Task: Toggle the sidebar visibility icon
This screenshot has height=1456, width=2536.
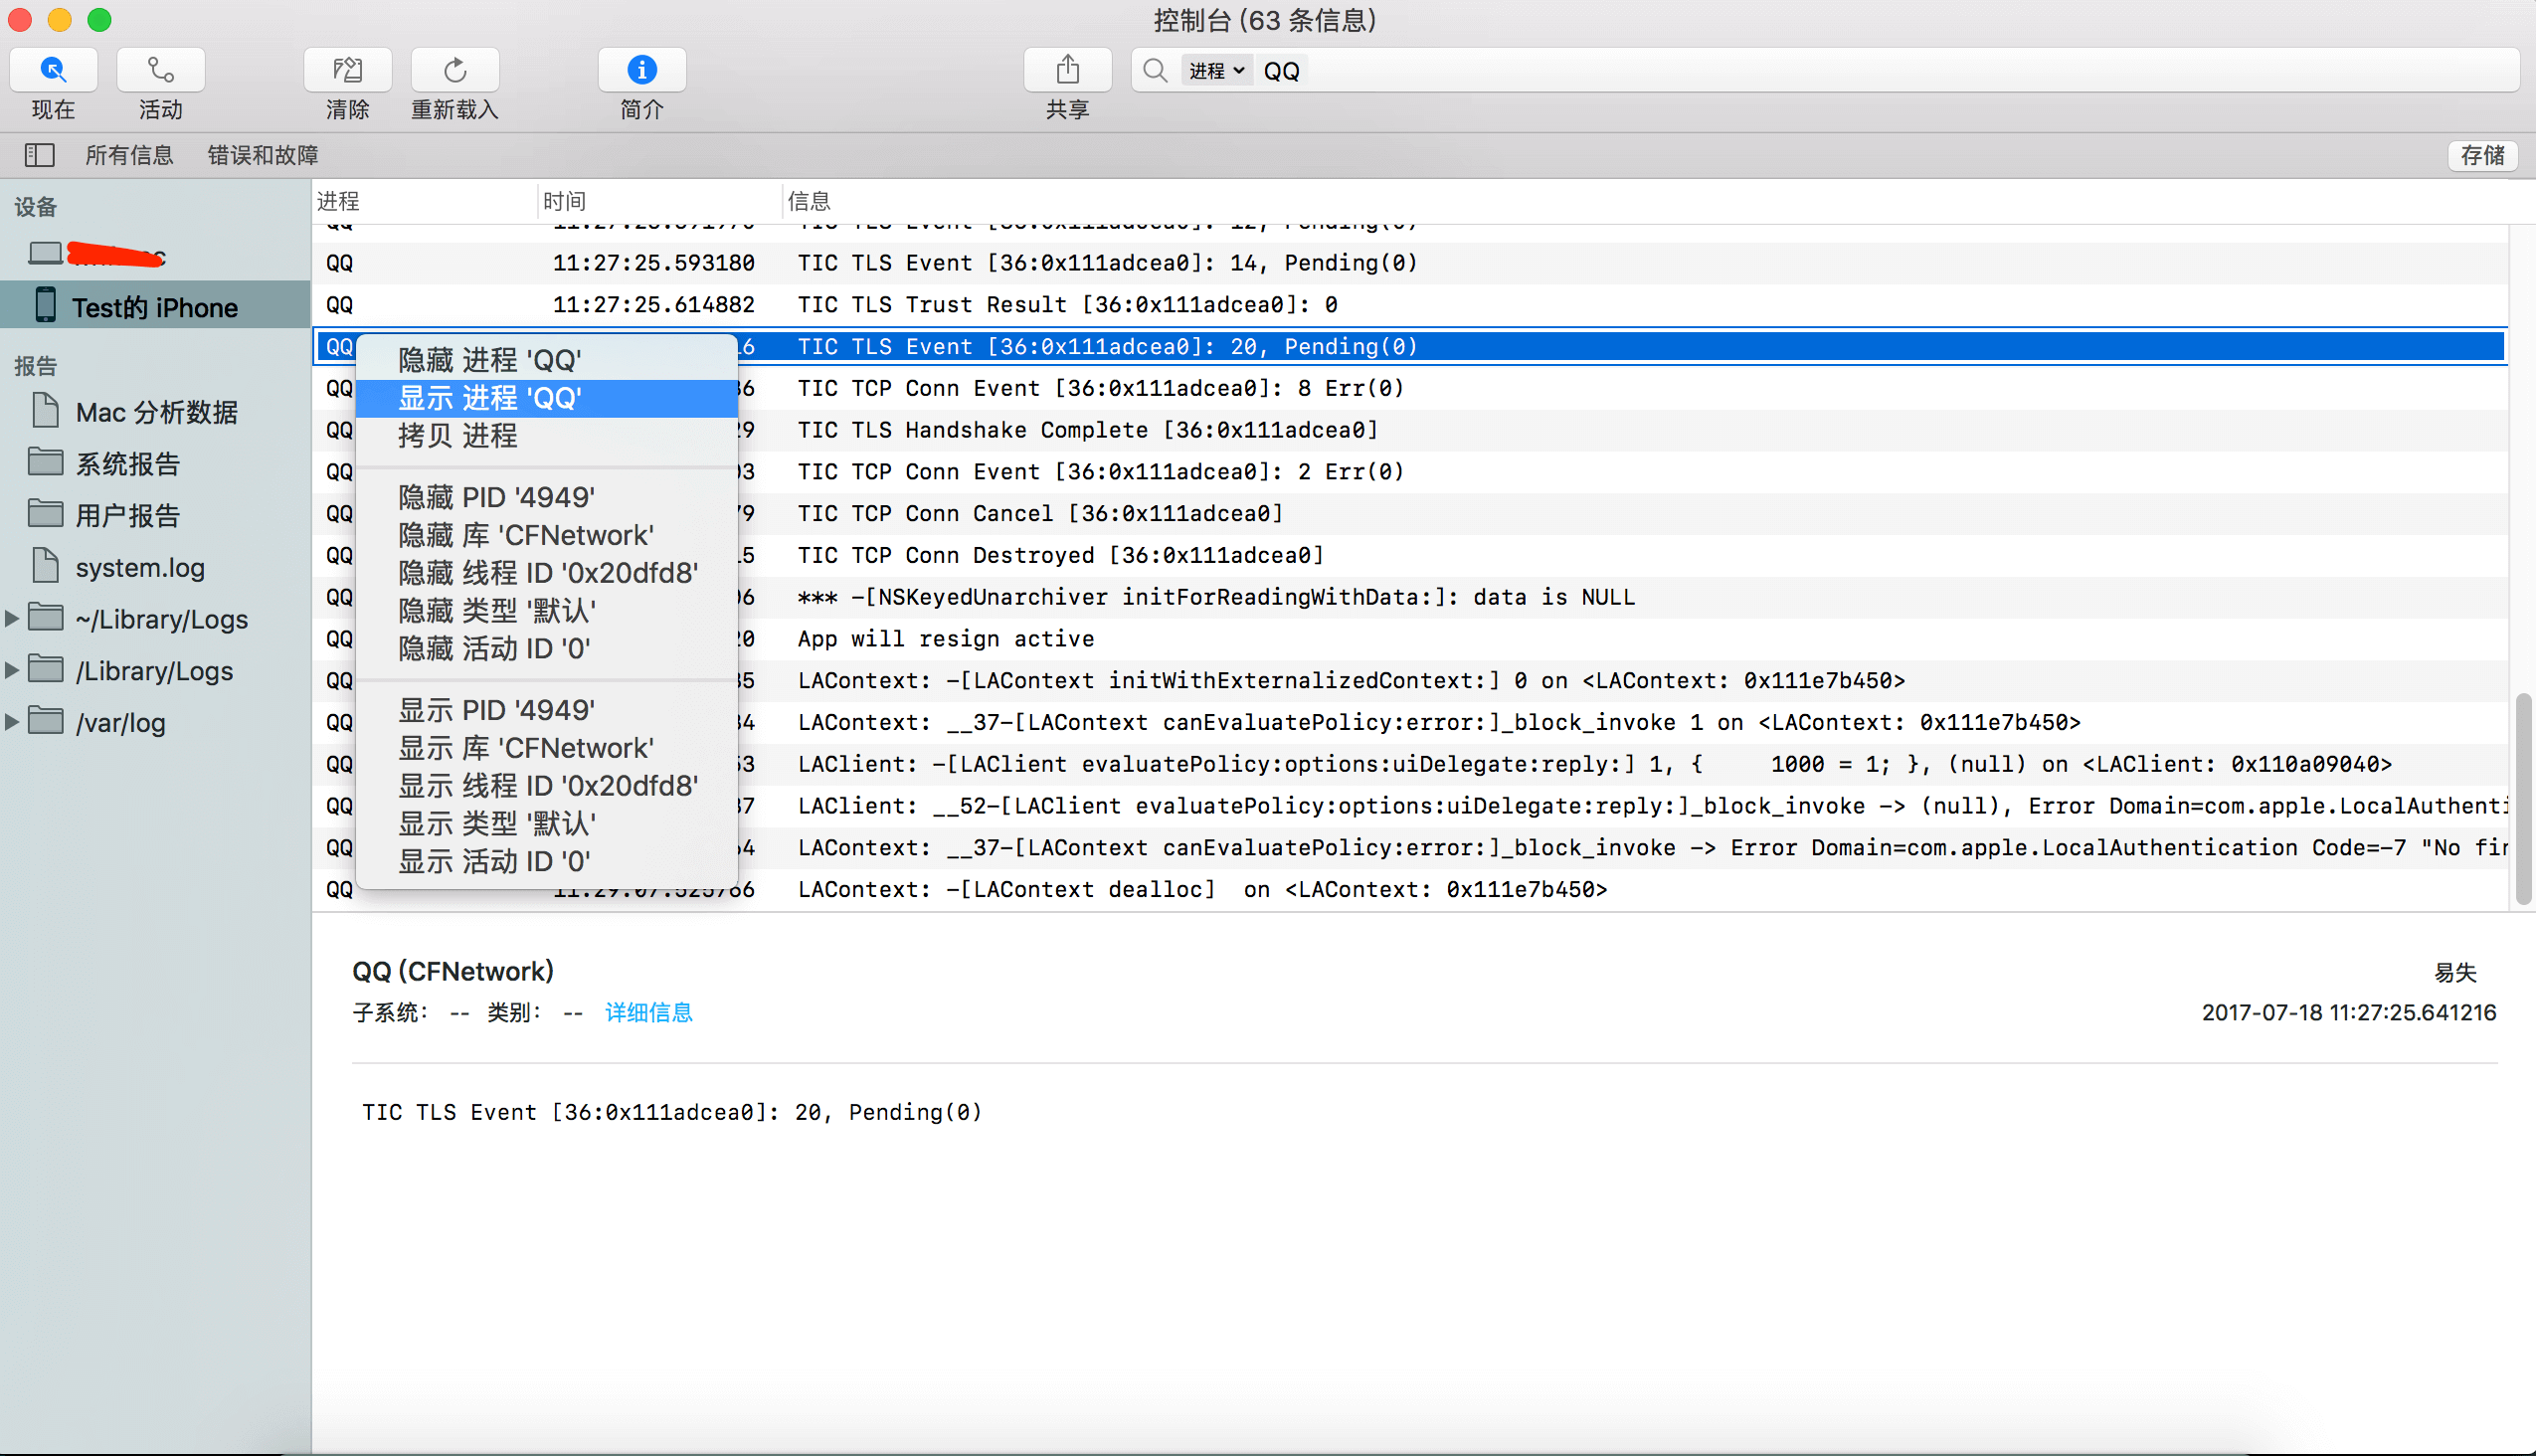Action: (x=39, y=155)
